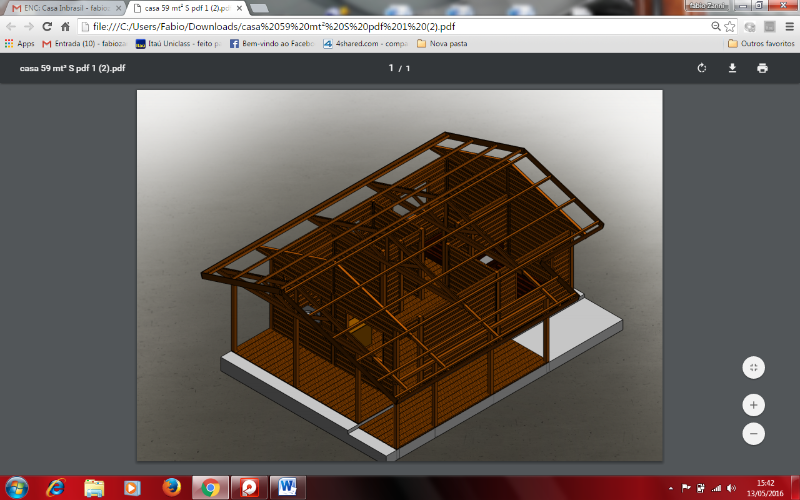Open the Itaú Uniclass bookmark
The width and height of the screenshot is (800, 500).
(177, 44)
